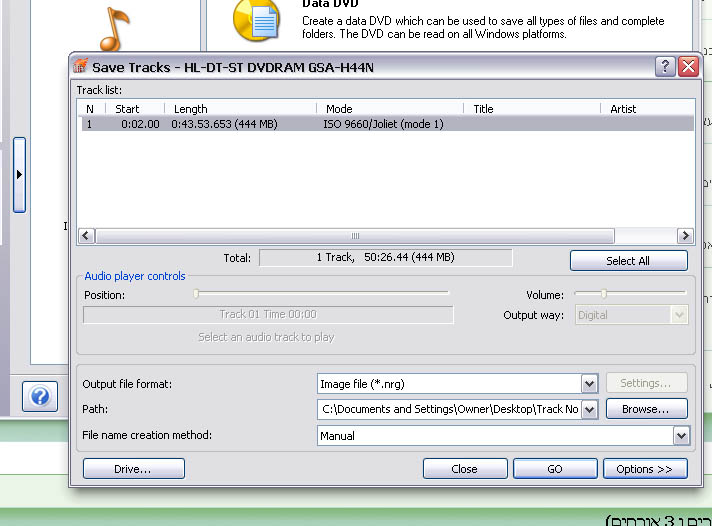Click the Volume slider handle
Image resolution: width=712 pixels, height=526 pixels.
tap(604, 293)
